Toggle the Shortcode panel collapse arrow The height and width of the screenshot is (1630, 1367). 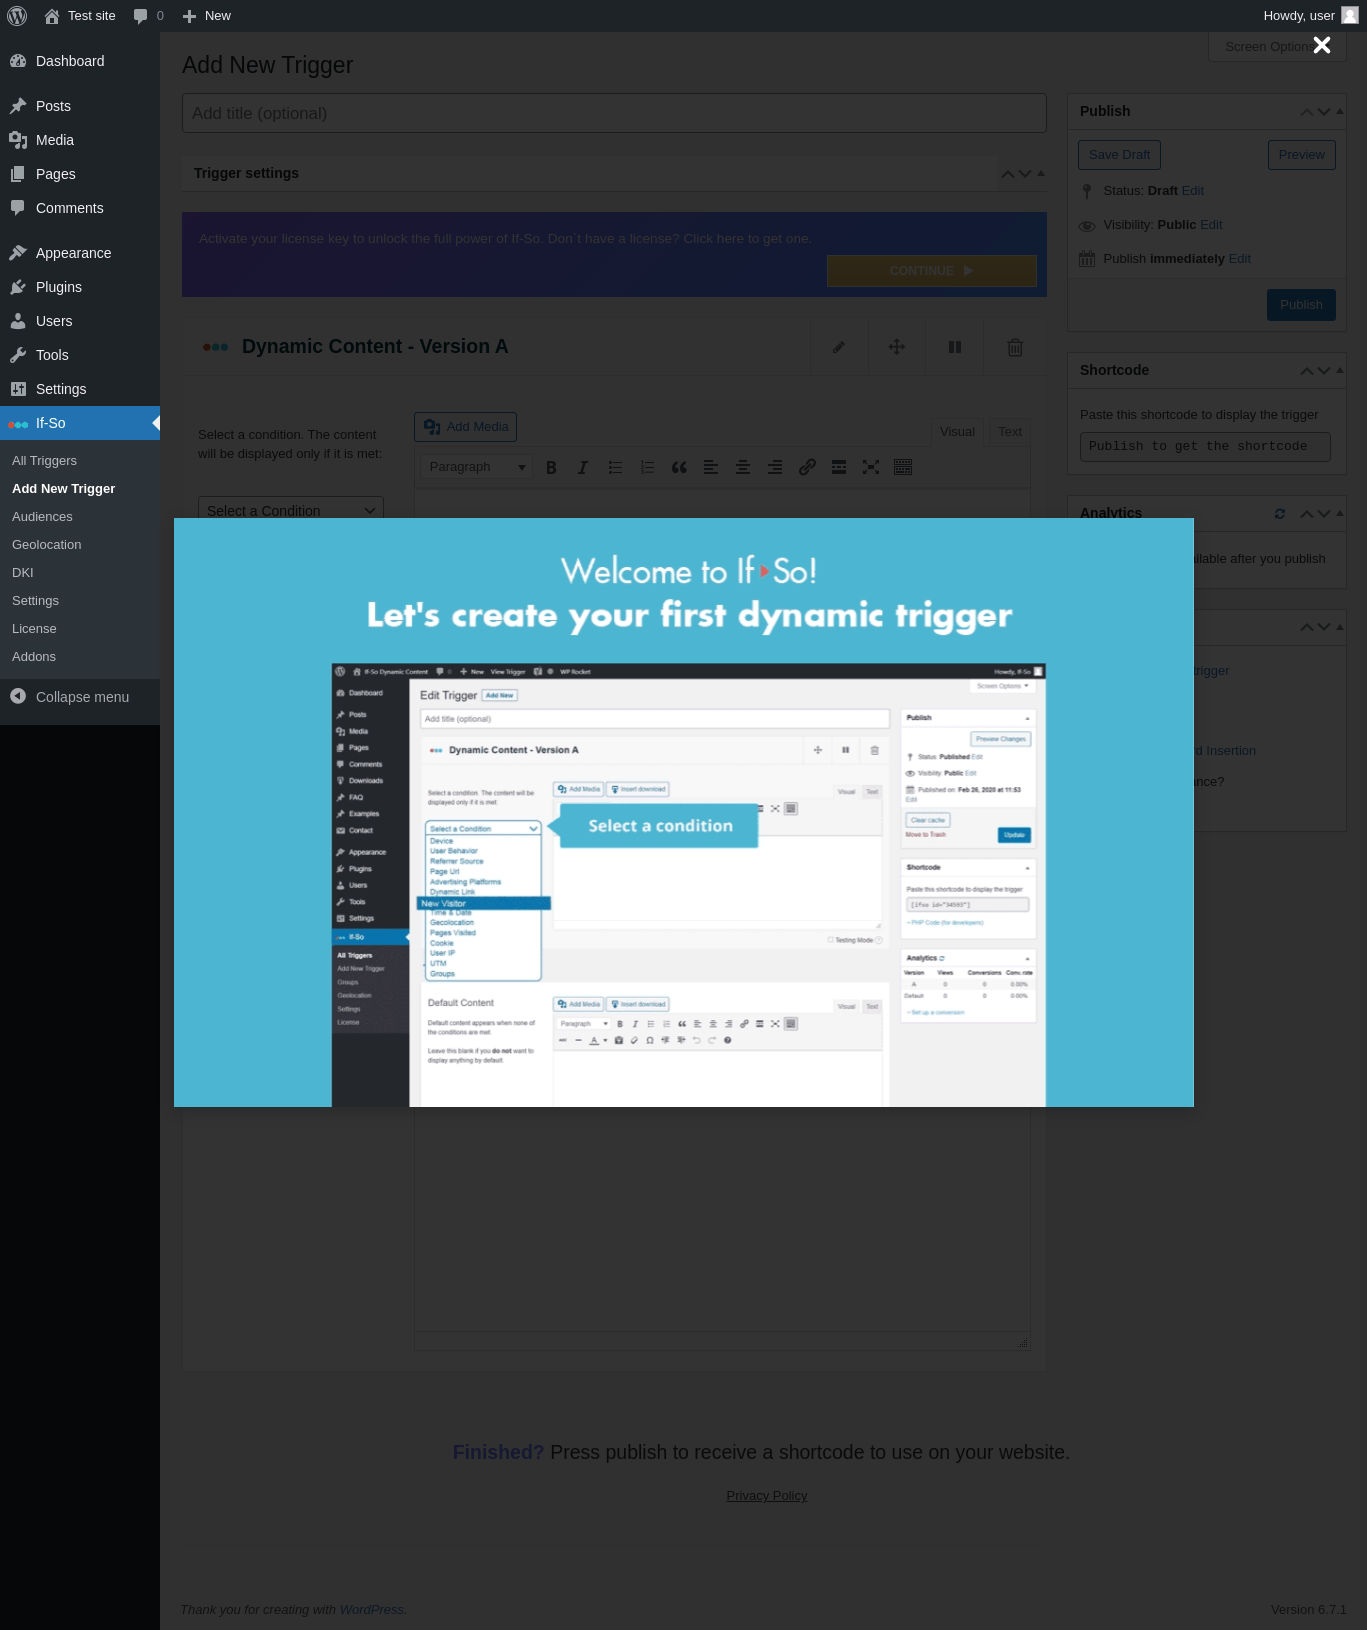[1340, 370]
